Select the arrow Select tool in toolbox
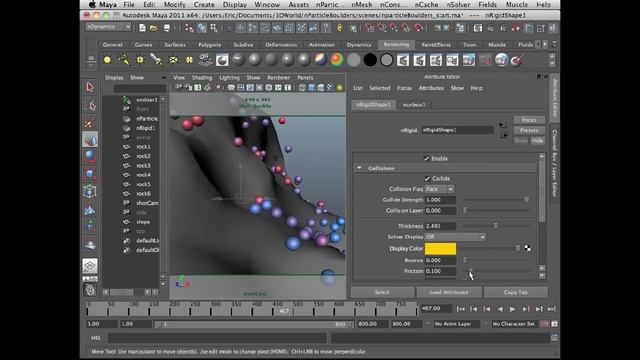Image resolution: width=640 pixels, height=360 pixels. tap(90, 87)
